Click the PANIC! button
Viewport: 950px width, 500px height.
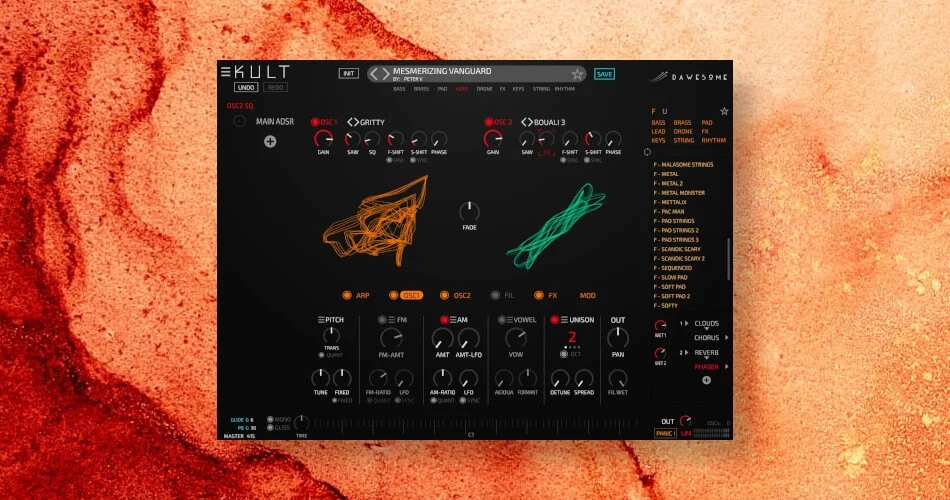point(665,433)
